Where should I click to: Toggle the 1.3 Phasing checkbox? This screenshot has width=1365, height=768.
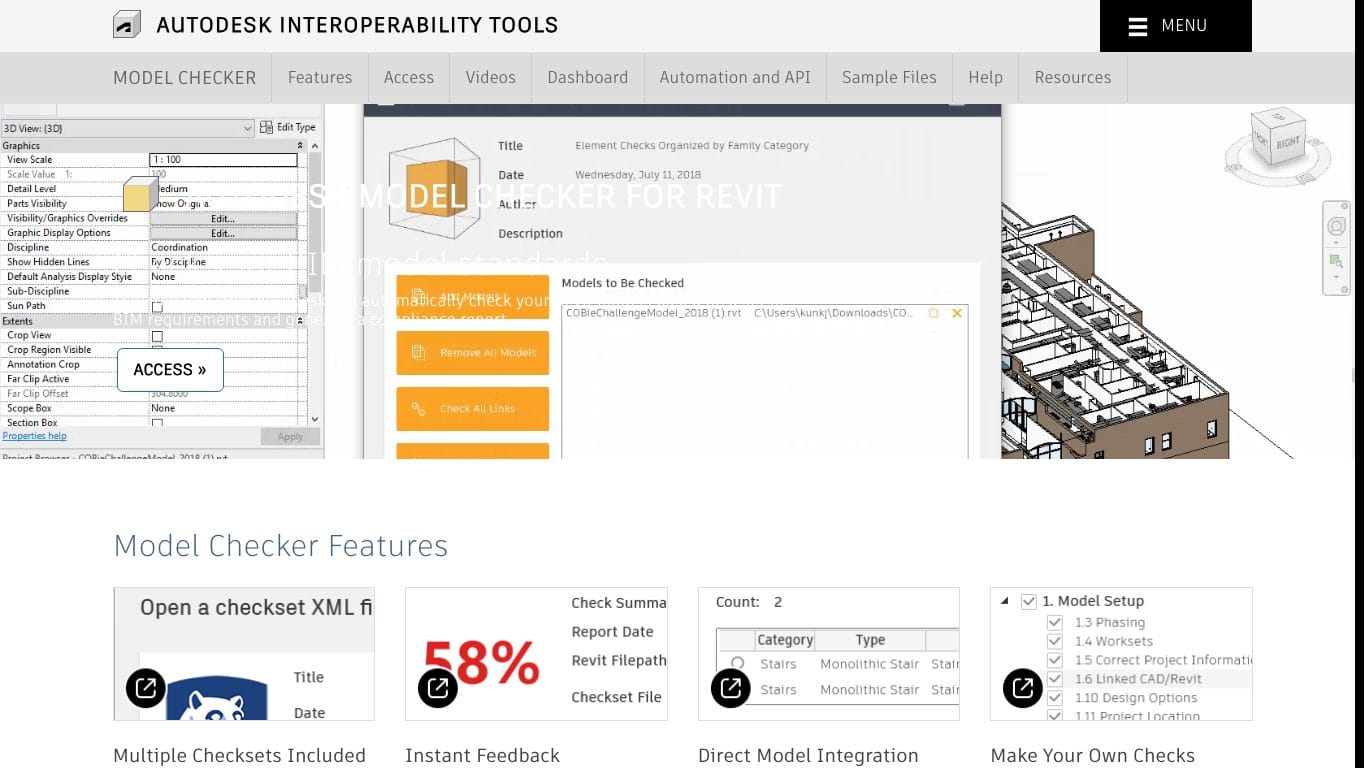click(1054, 622)
